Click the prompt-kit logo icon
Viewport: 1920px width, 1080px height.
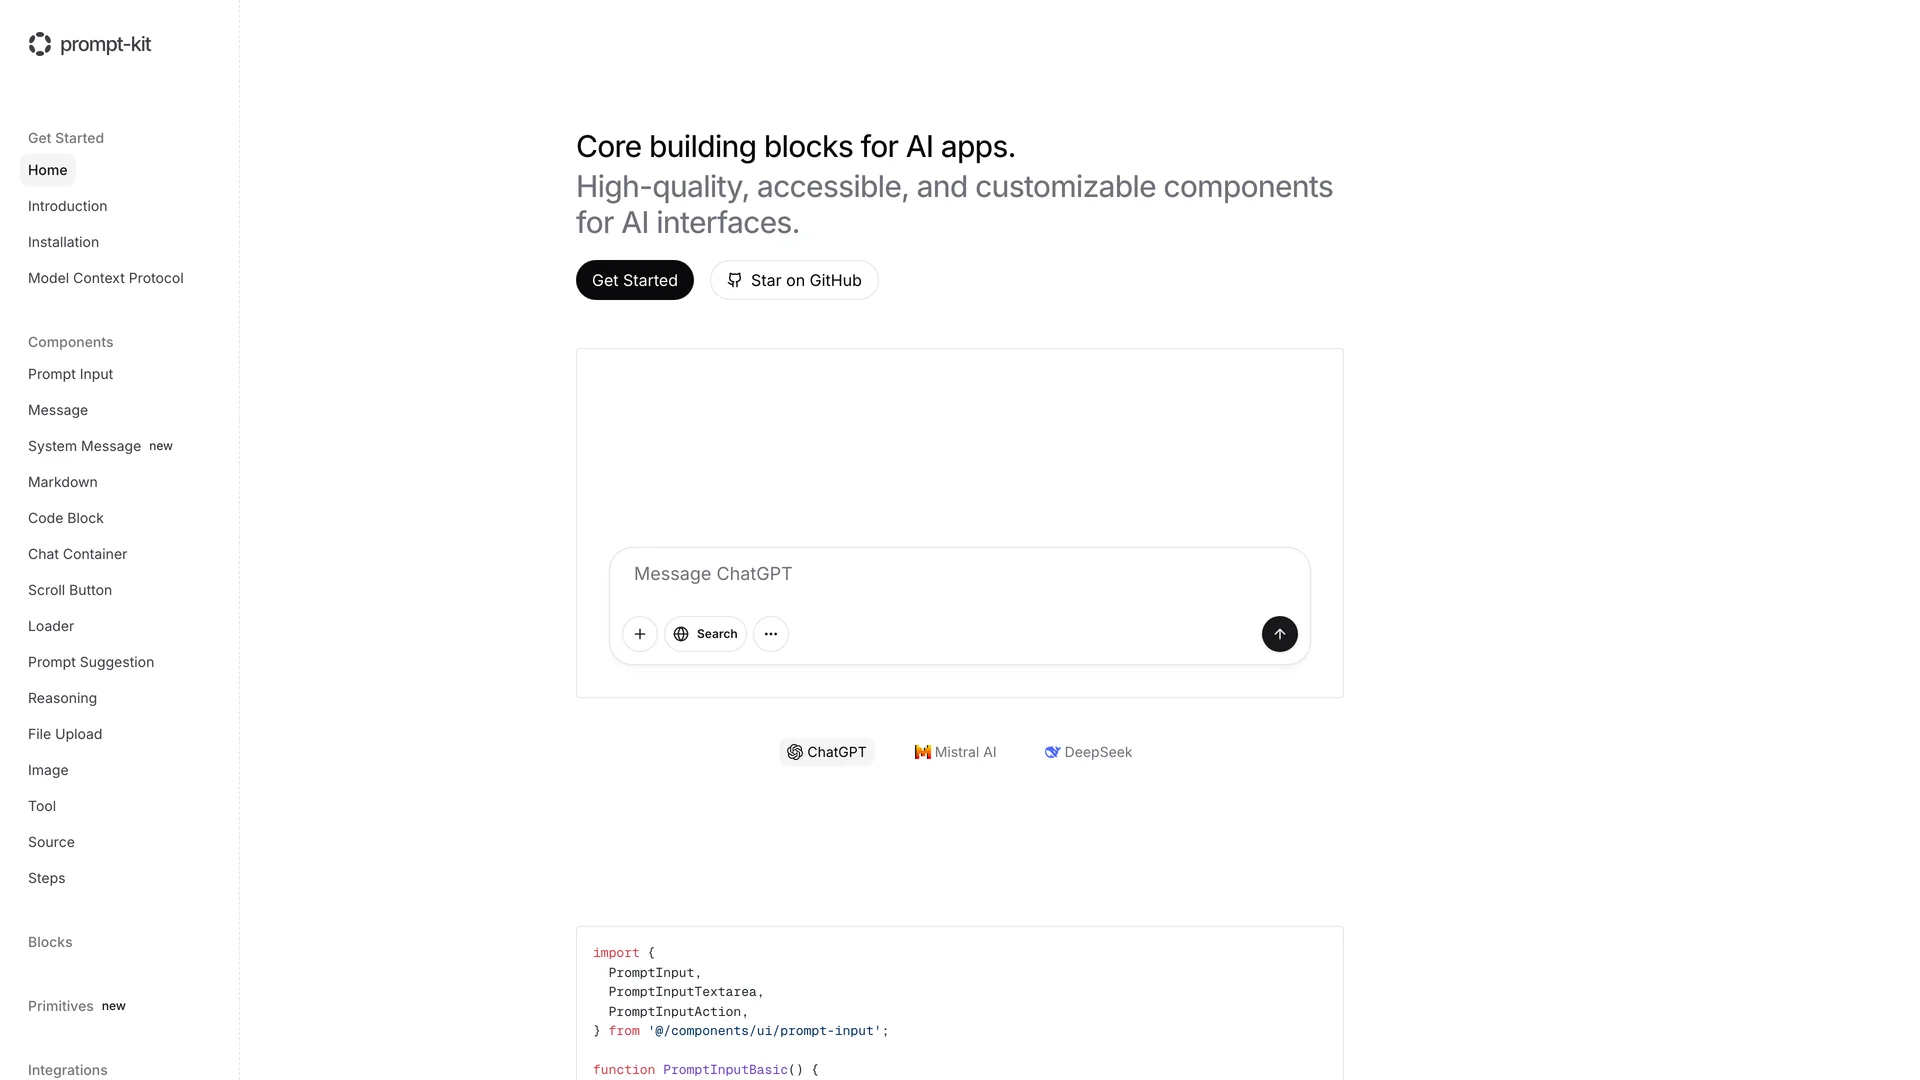pos(40,44)
